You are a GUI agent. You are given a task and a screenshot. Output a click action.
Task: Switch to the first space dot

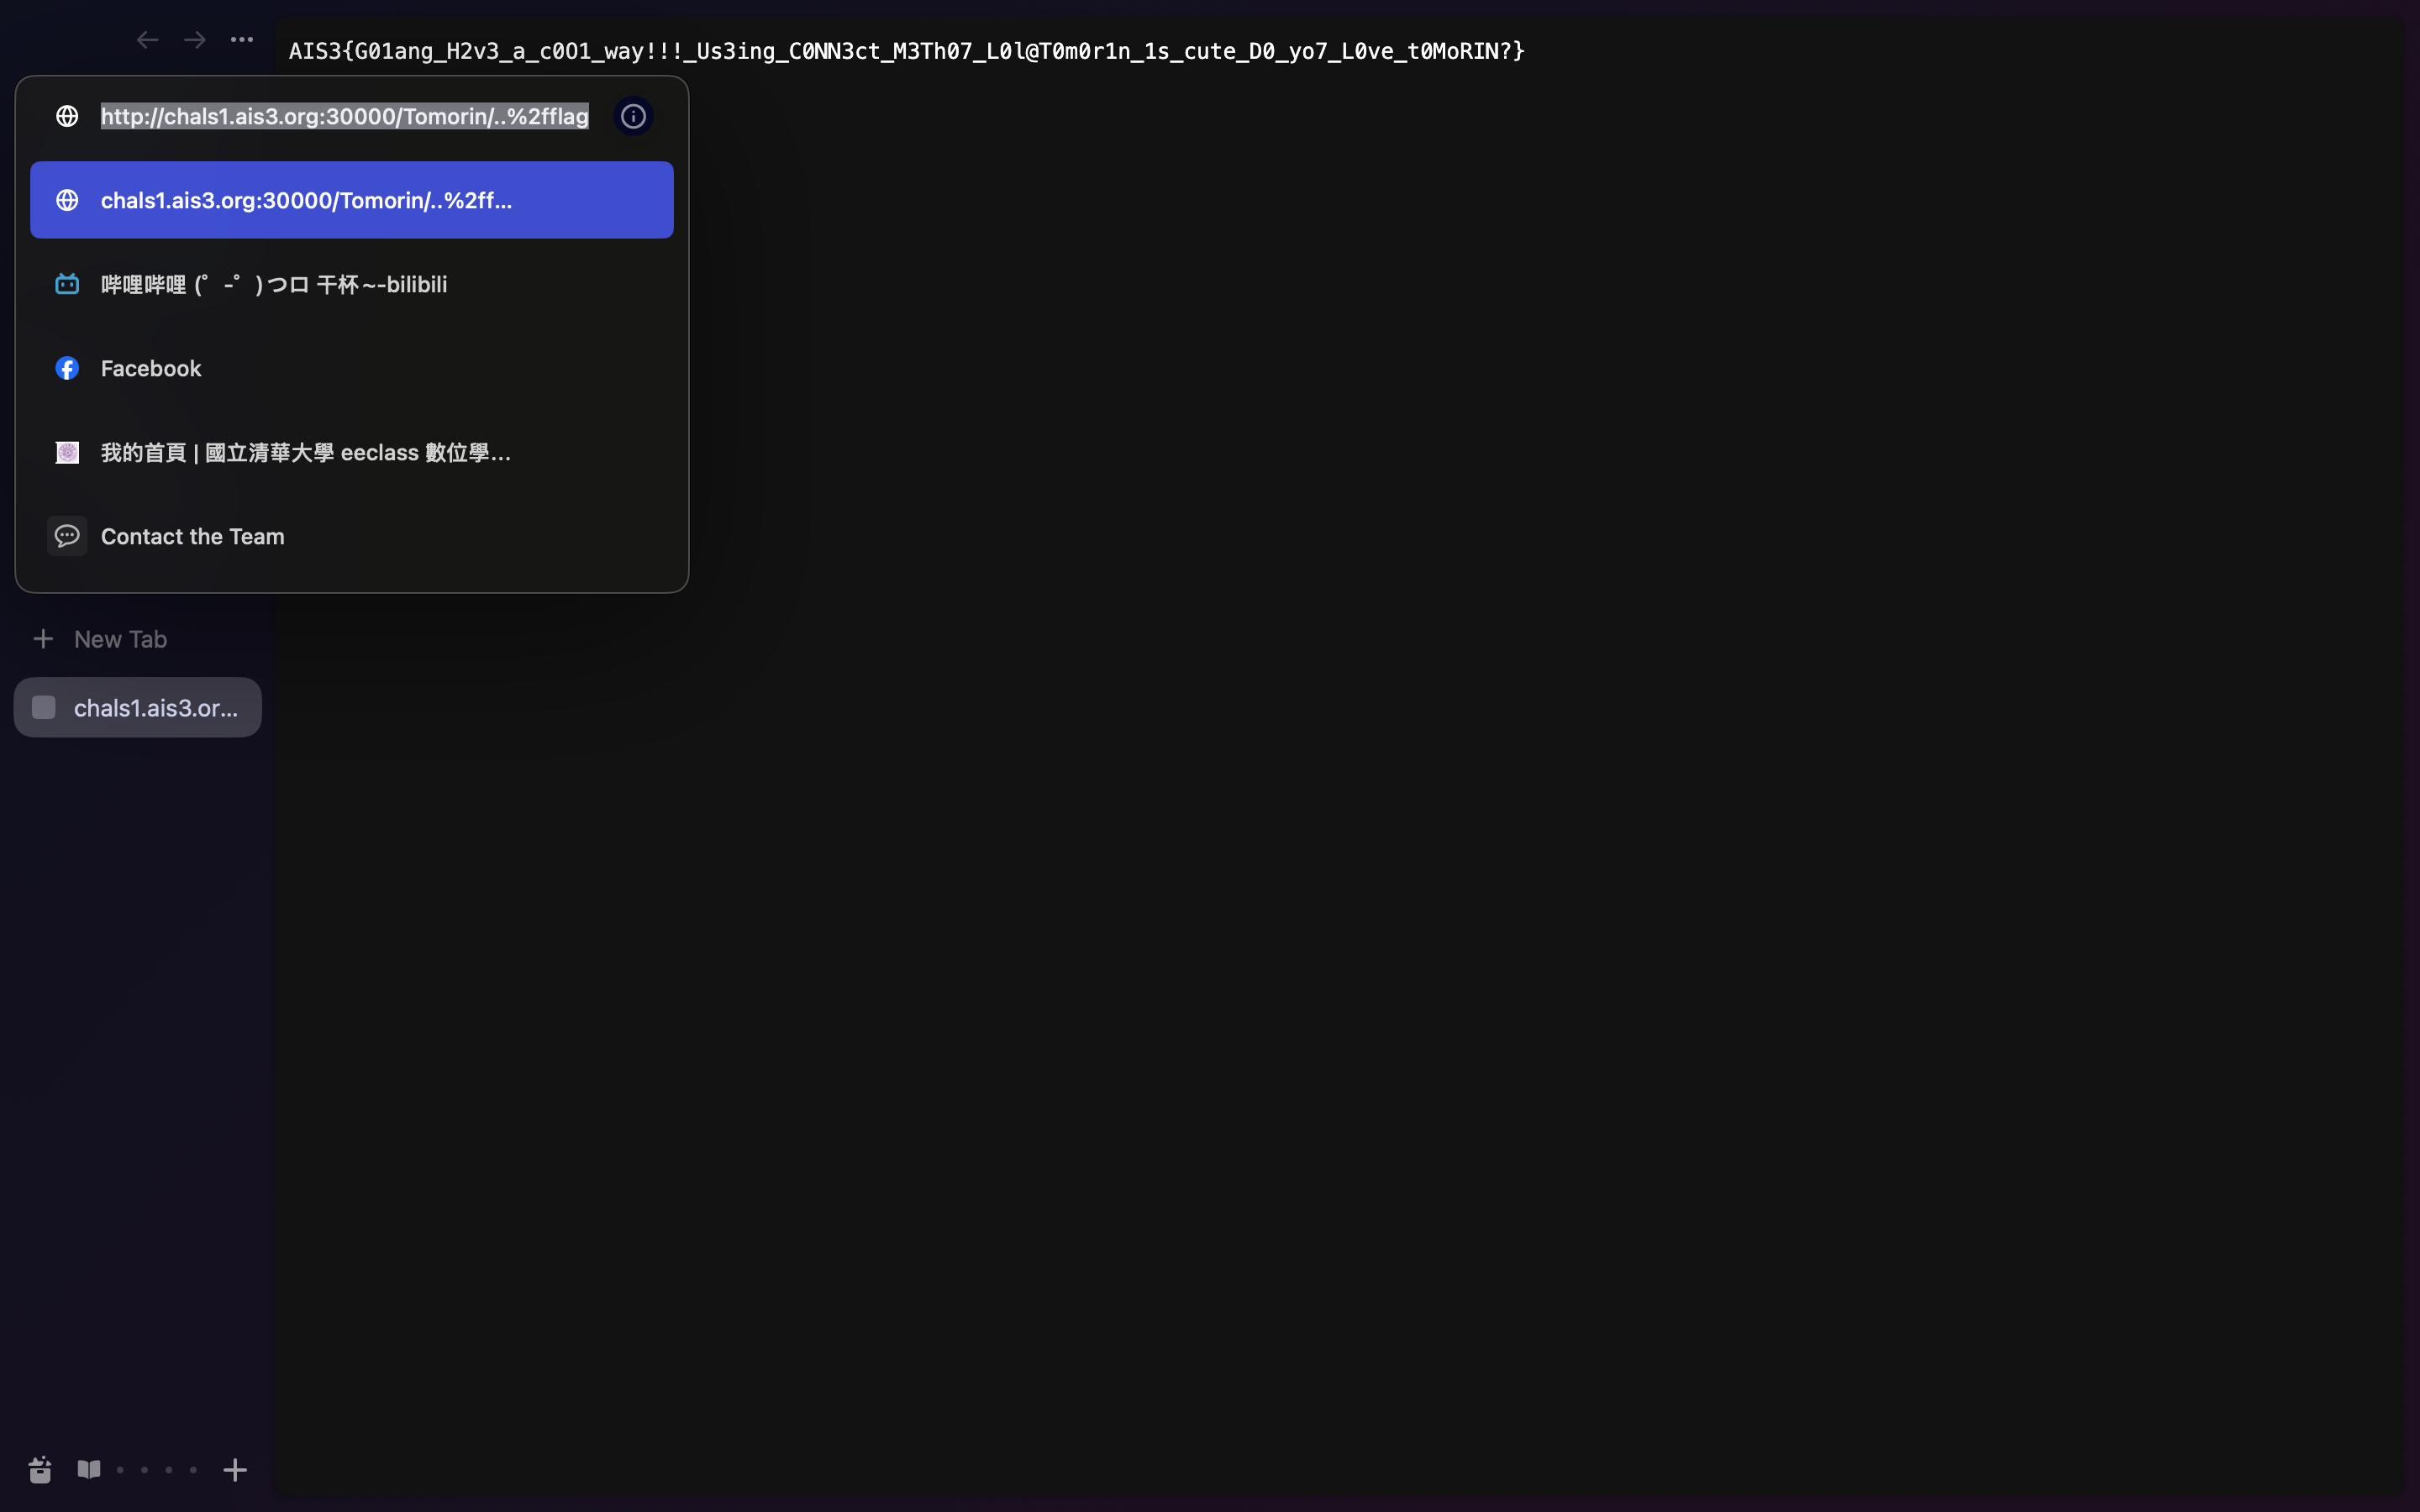tap(120, 1470)
